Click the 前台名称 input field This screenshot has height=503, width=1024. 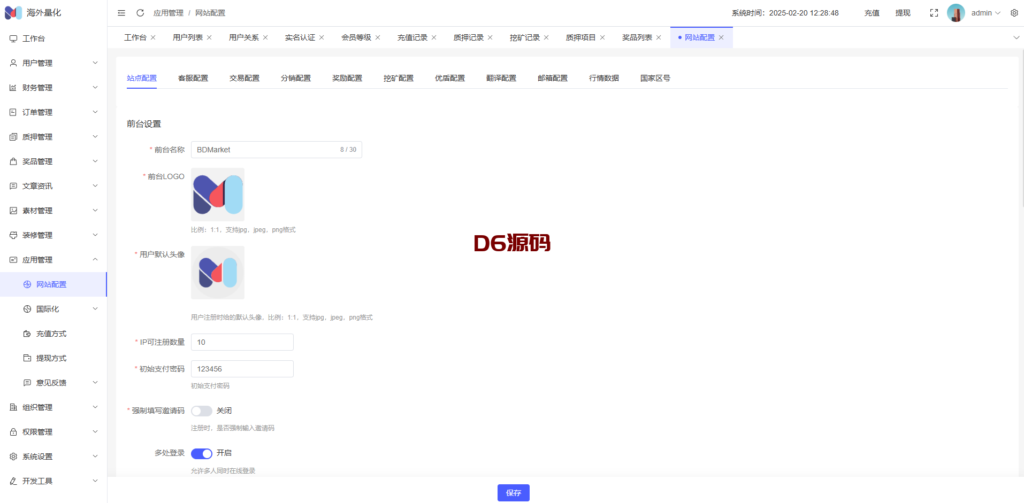pyautogui.click(x=276, y=150)
